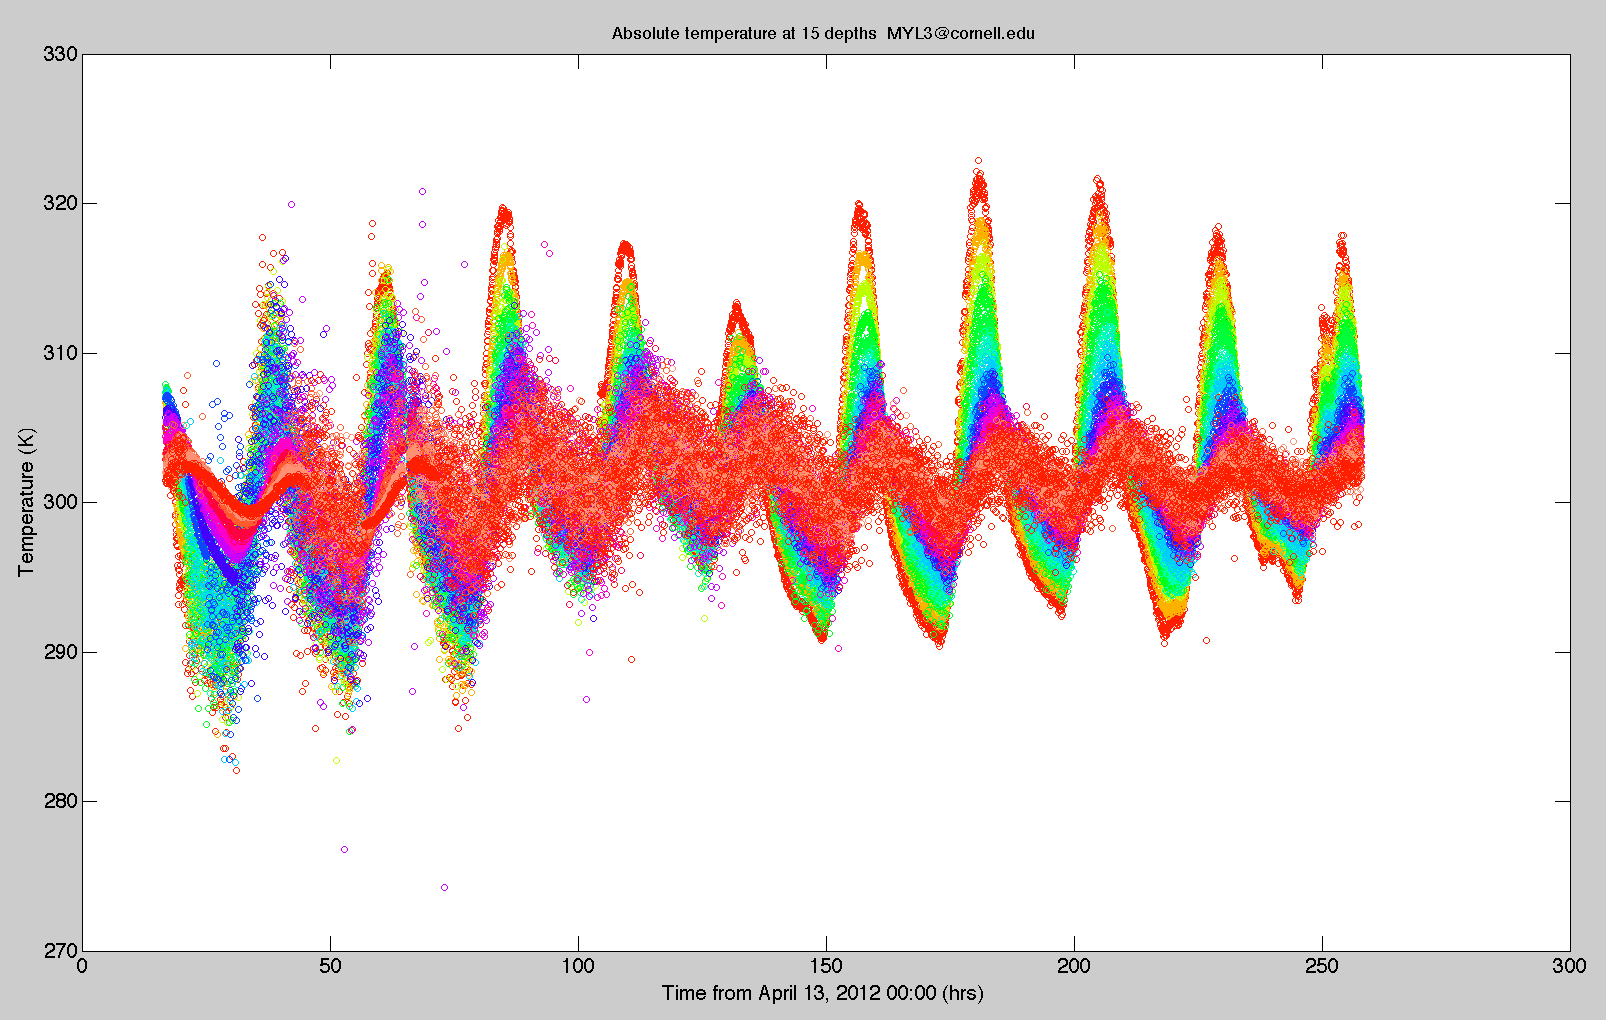Click the isolated magenta outlier near 274 K
The height and width of the screenshot is (1020, 1606).
(x=444, y=887)
